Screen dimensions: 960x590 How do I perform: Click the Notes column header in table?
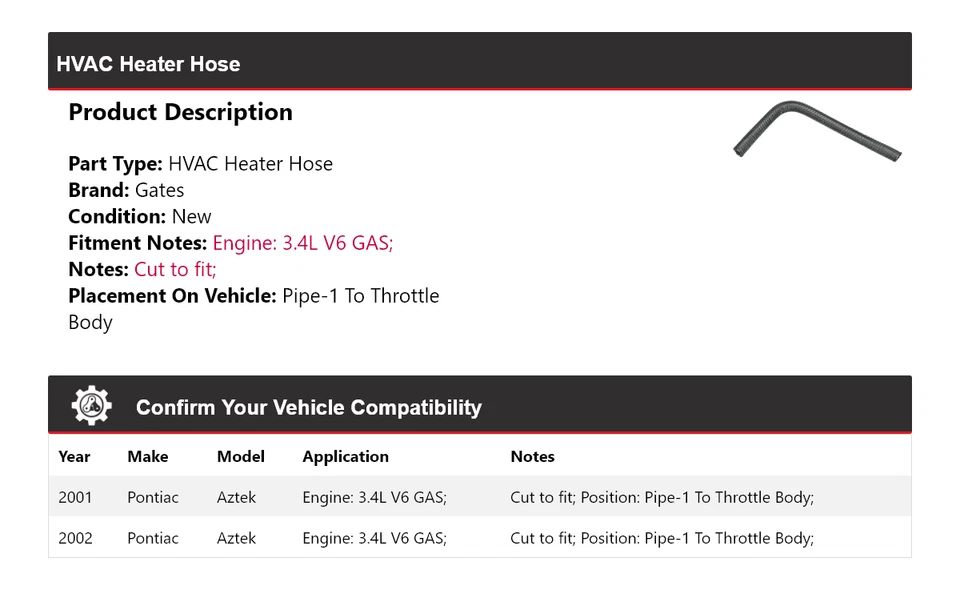(x=532, y=456)
